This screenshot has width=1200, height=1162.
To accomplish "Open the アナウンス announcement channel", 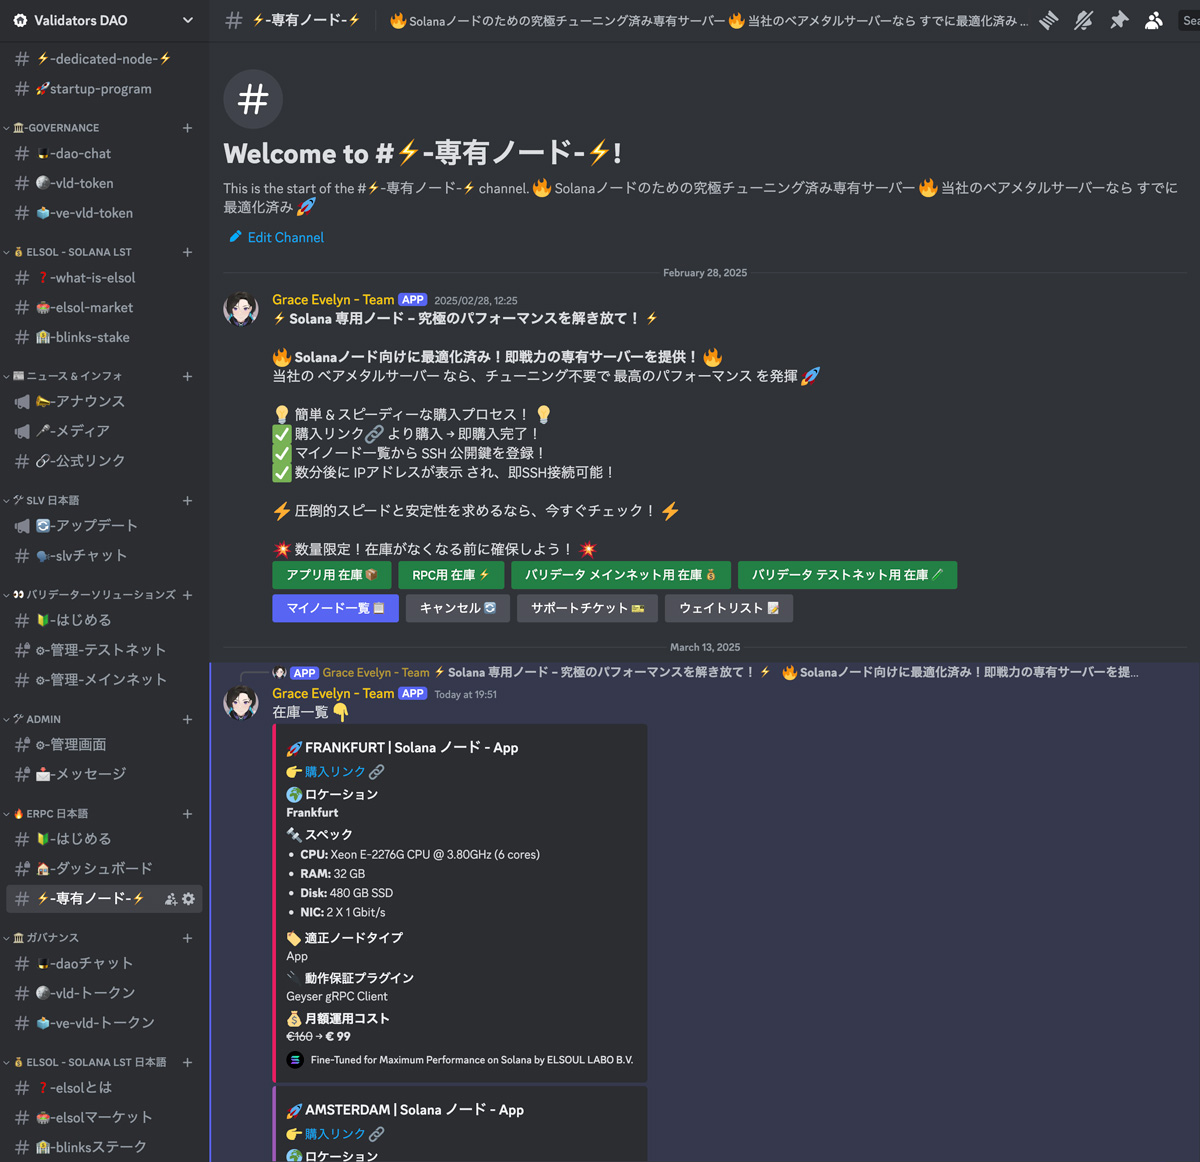I will [105, 401].
